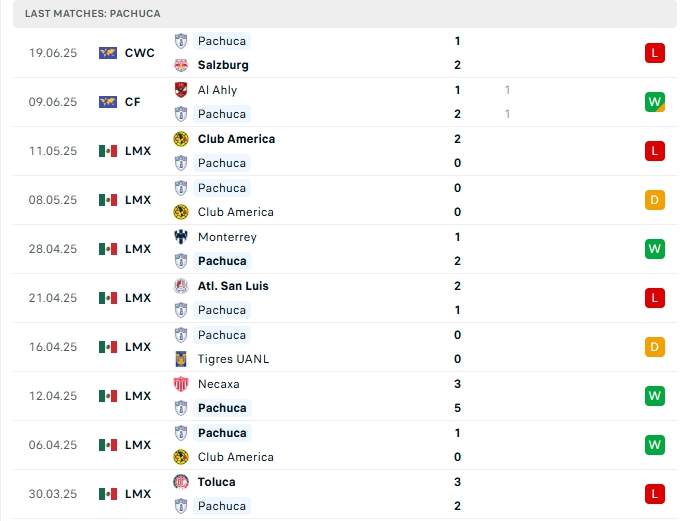The width and height of the screenshot is (689, 521).
Task: Click the Tigres UANL club logo
Action: tap(181, 359)
